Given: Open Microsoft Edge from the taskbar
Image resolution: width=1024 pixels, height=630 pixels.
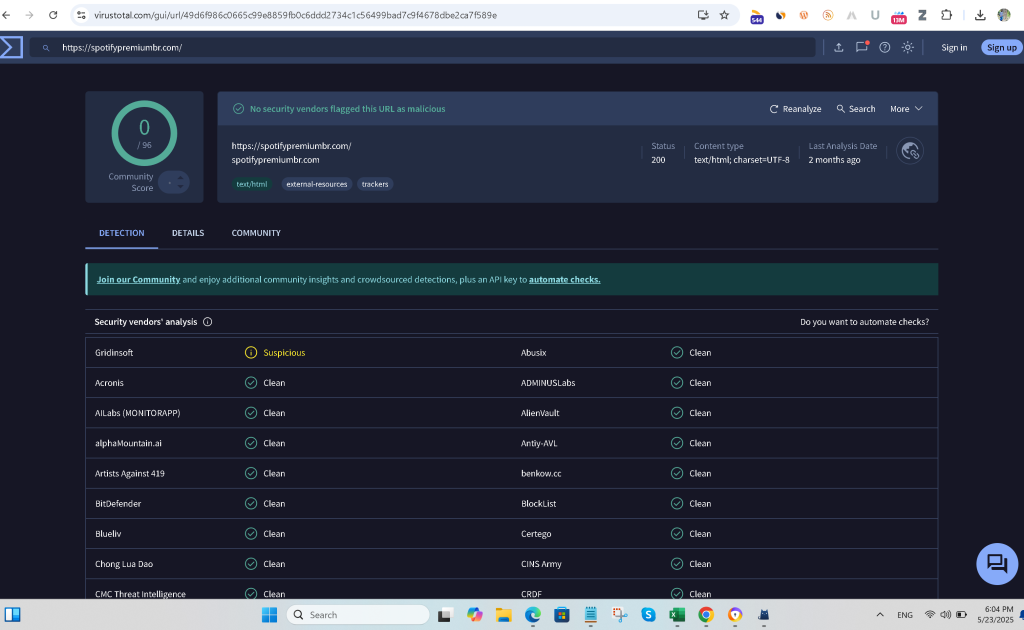Looking at the screenshot, I should [x=532, y=614].
